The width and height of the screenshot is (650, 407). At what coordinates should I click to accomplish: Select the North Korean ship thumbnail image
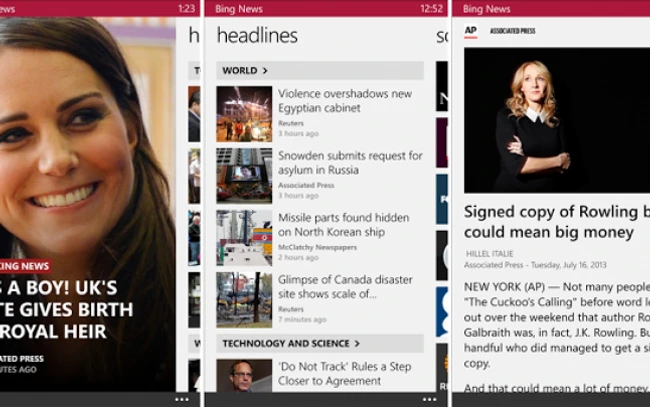tap(244, 237)
